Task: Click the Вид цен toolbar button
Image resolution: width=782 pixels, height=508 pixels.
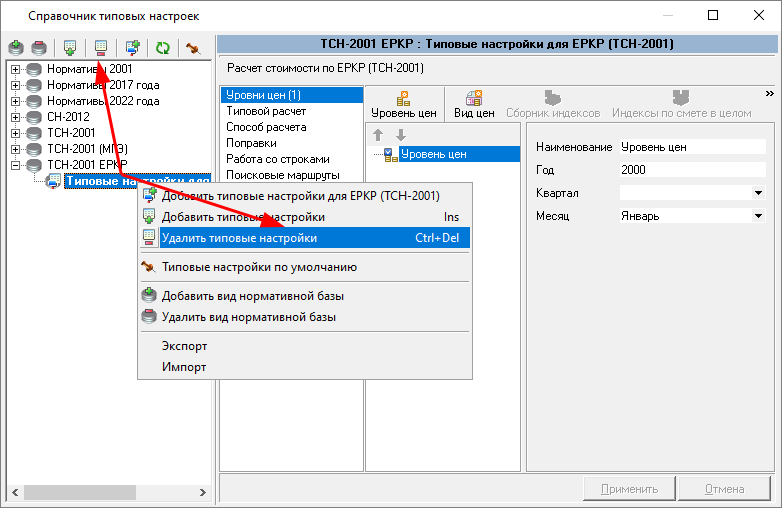Action: coord(474,104)
